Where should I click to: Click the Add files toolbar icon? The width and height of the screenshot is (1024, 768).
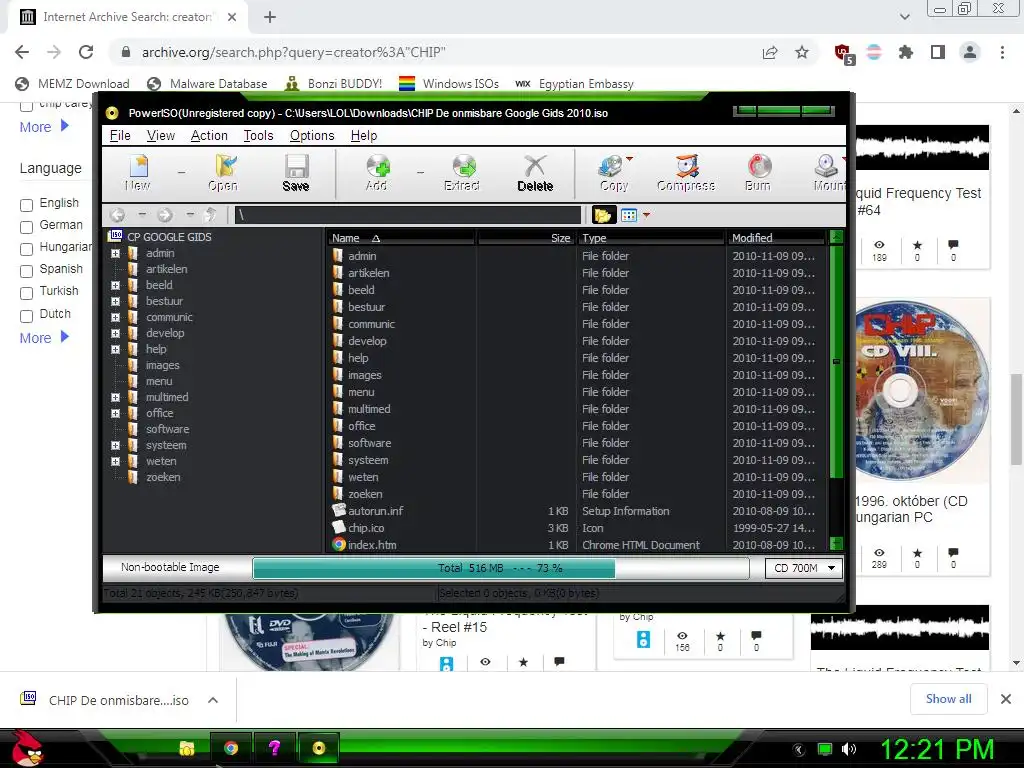[377, 172]
